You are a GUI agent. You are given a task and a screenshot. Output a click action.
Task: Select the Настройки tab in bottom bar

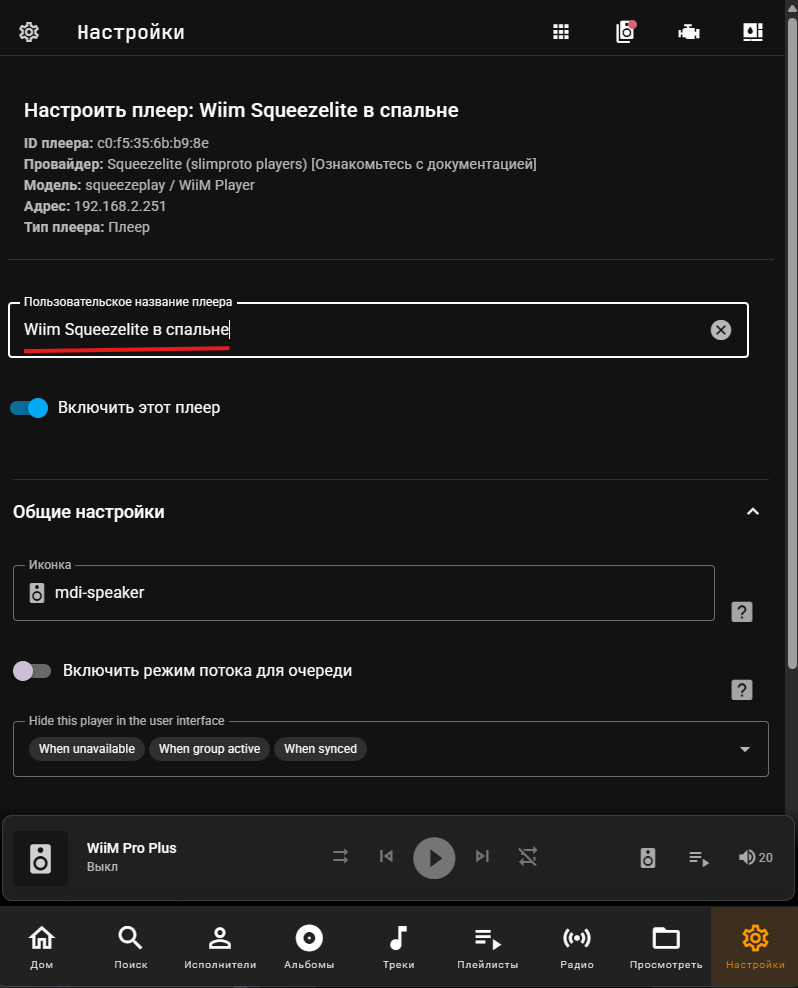pos(755,947)
